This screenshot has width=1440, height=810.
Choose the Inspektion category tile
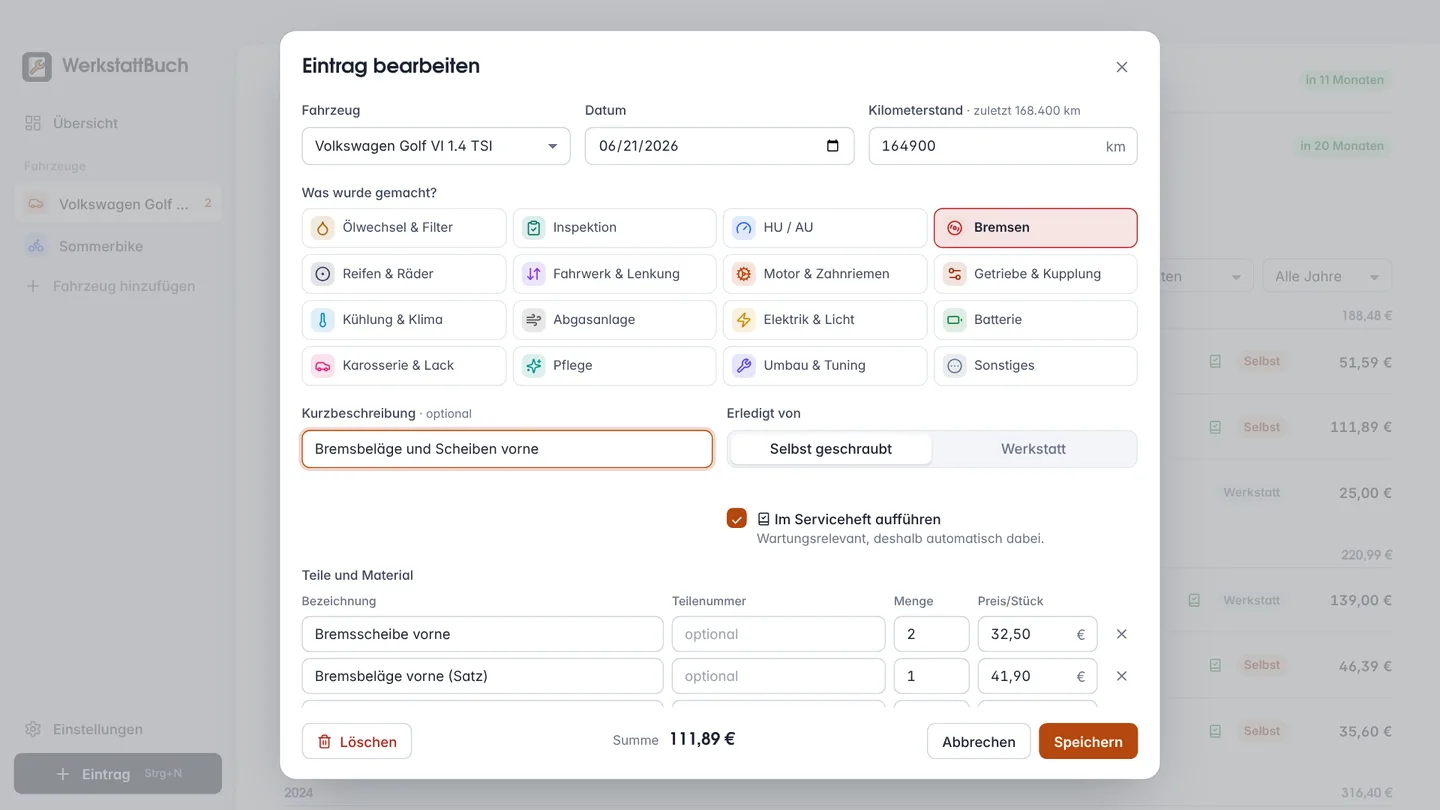click(614, 228)
